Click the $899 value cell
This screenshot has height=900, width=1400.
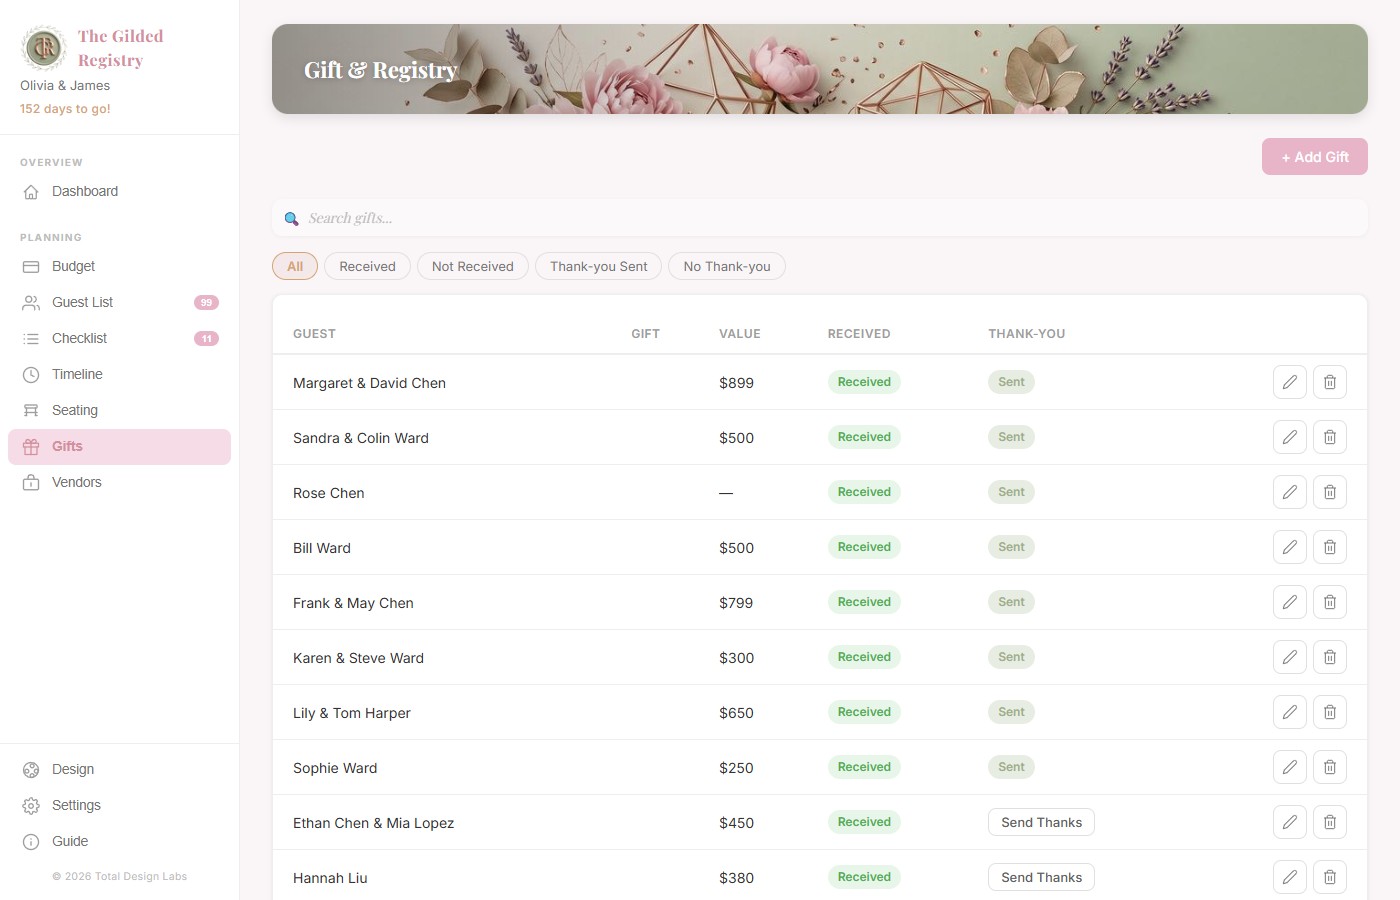(x=736, y=383)
